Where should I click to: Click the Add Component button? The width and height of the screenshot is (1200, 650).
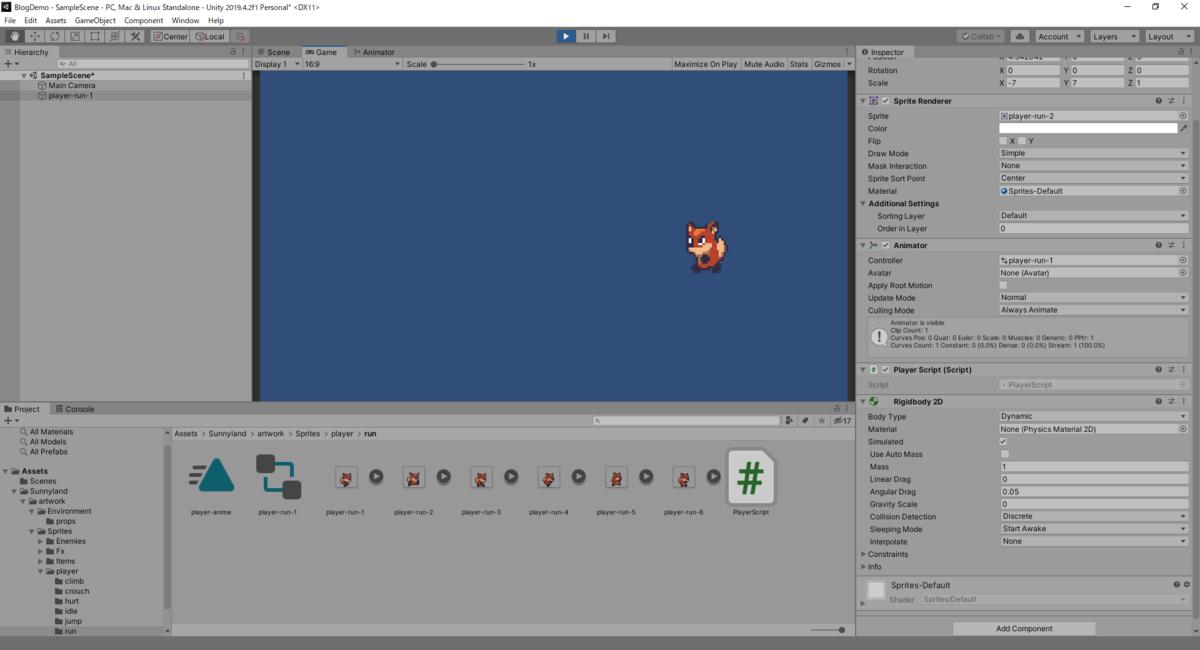(x=1024, y=629)
